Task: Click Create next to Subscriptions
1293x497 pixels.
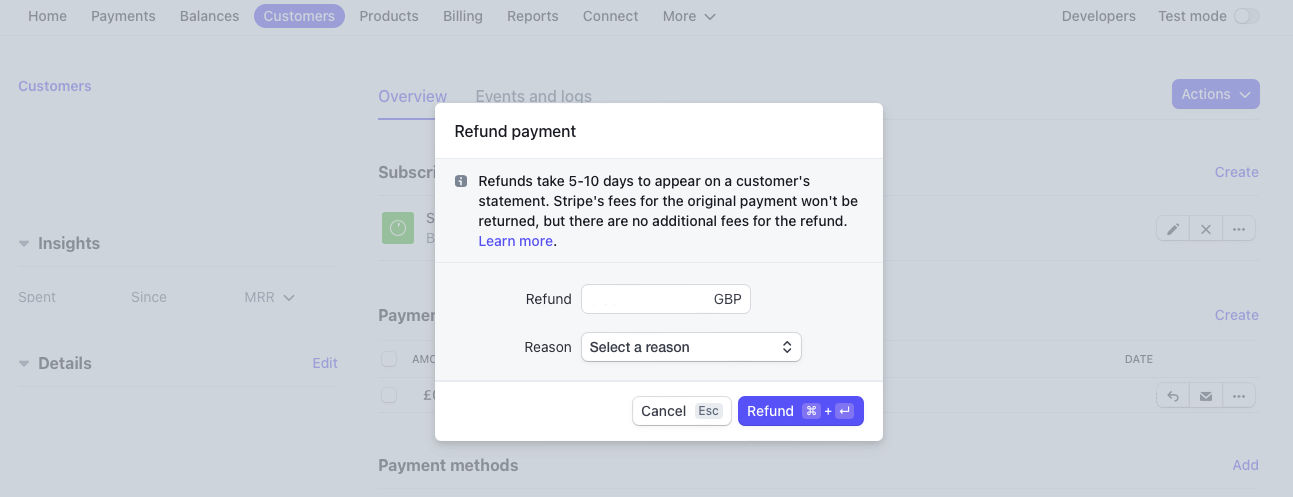Action: coord(1237,172)
